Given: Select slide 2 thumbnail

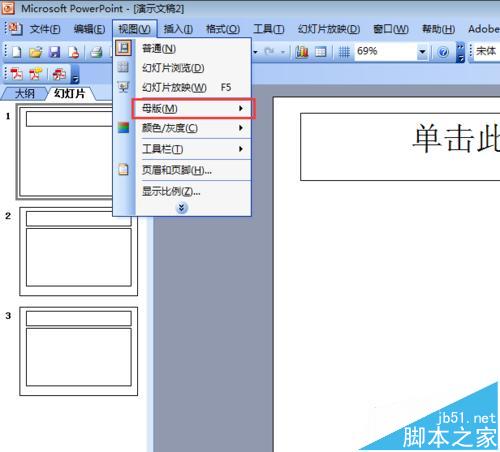Looking at the screenshot, I should (79, 251).
